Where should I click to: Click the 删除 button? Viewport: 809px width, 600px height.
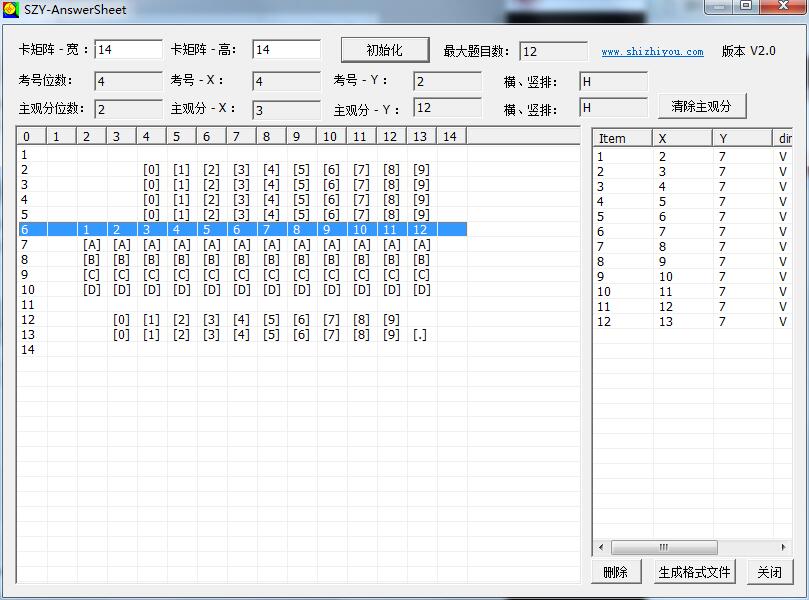coord(616,572)
